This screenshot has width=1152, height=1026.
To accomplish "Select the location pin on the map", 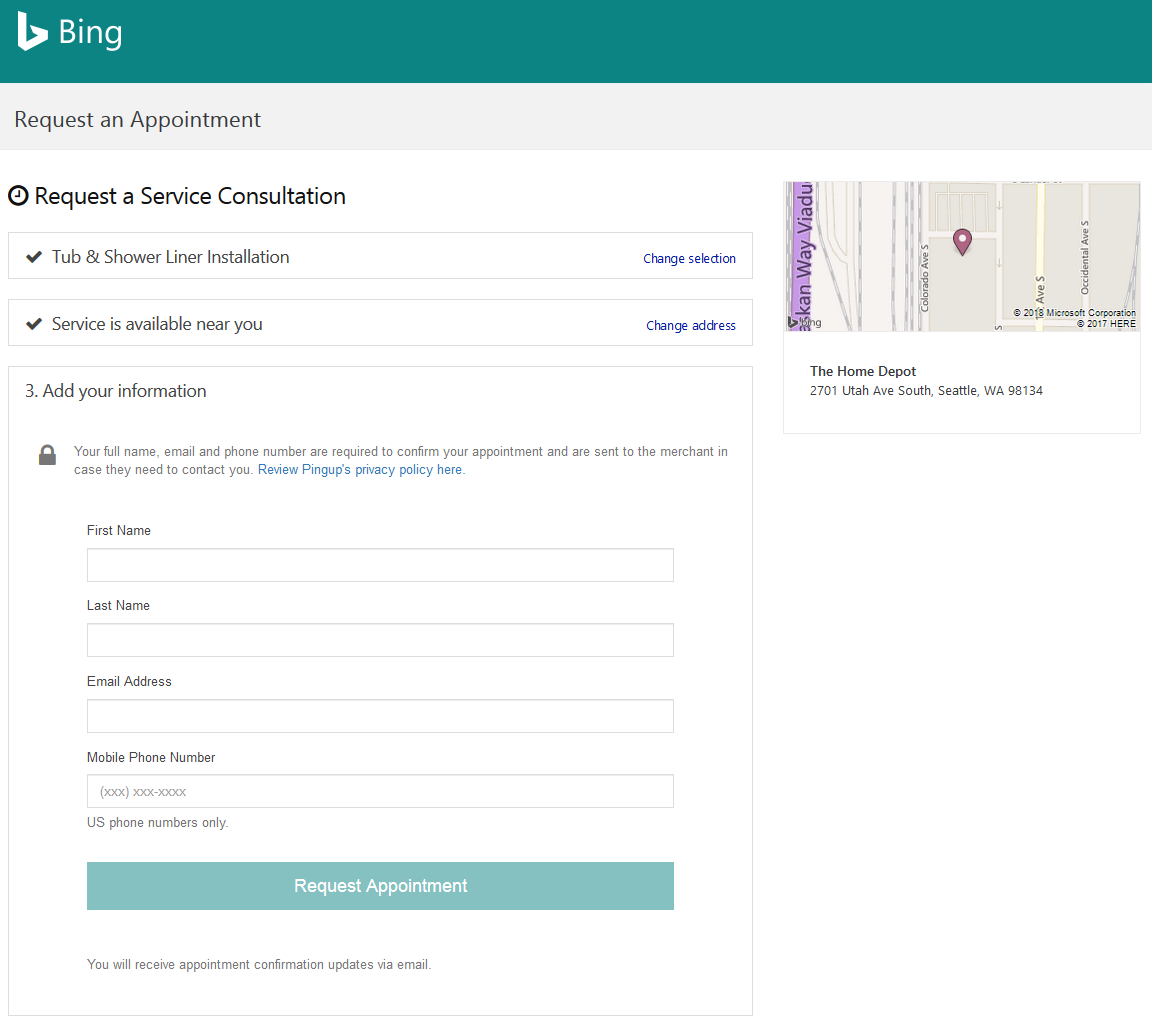I will coord(962,241).
